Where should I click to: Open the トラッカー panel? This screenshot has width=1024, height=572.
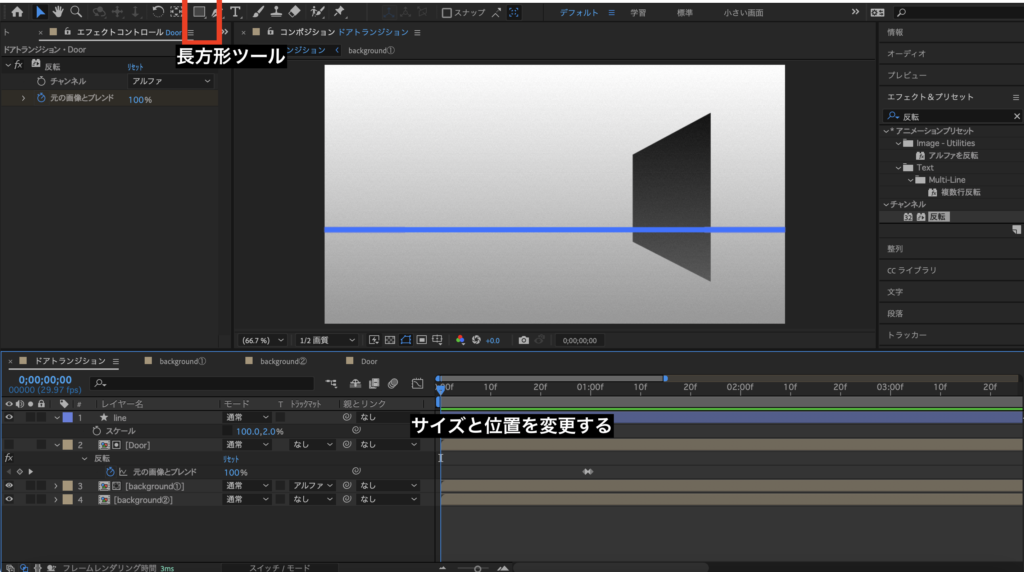pos(907,334)
